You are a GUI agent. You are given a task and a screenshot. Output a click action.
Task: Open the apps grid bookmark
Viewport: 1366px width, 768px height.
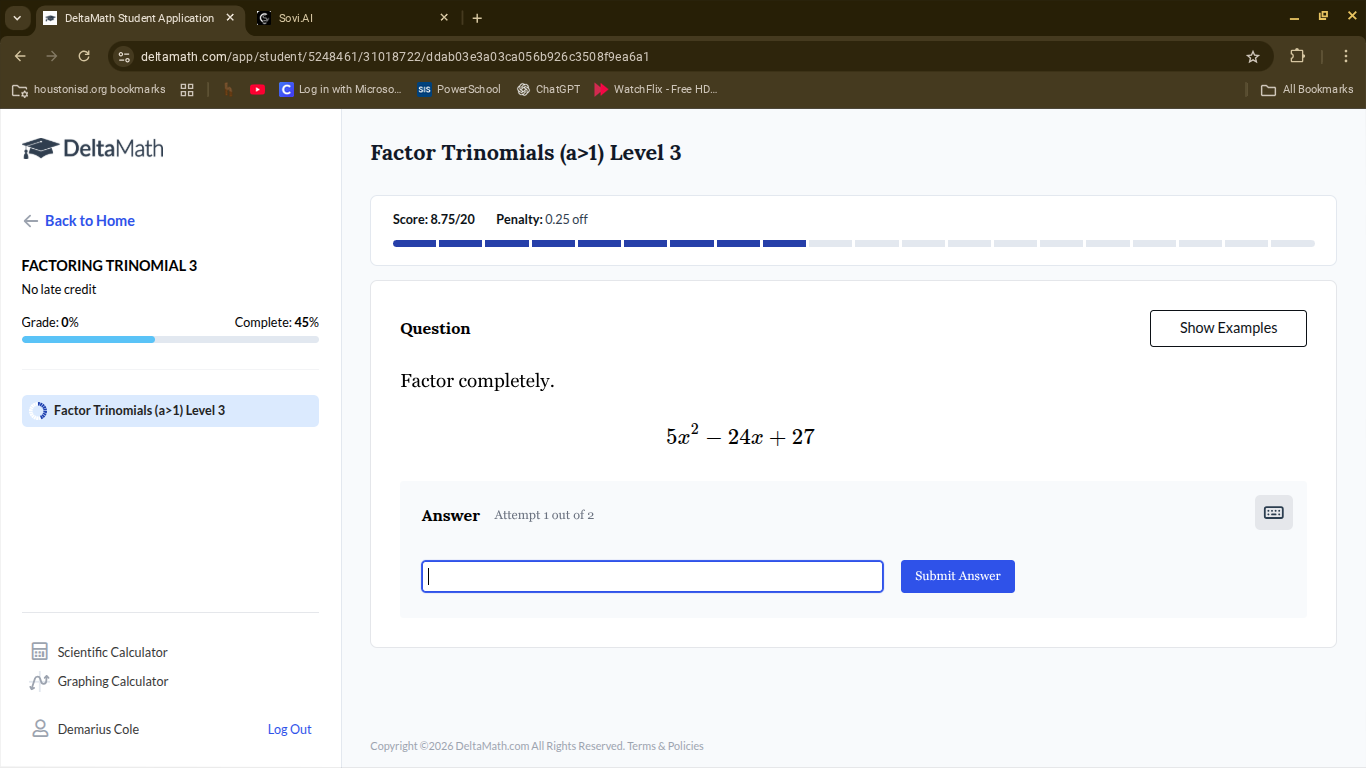click(x=187, y=89)
